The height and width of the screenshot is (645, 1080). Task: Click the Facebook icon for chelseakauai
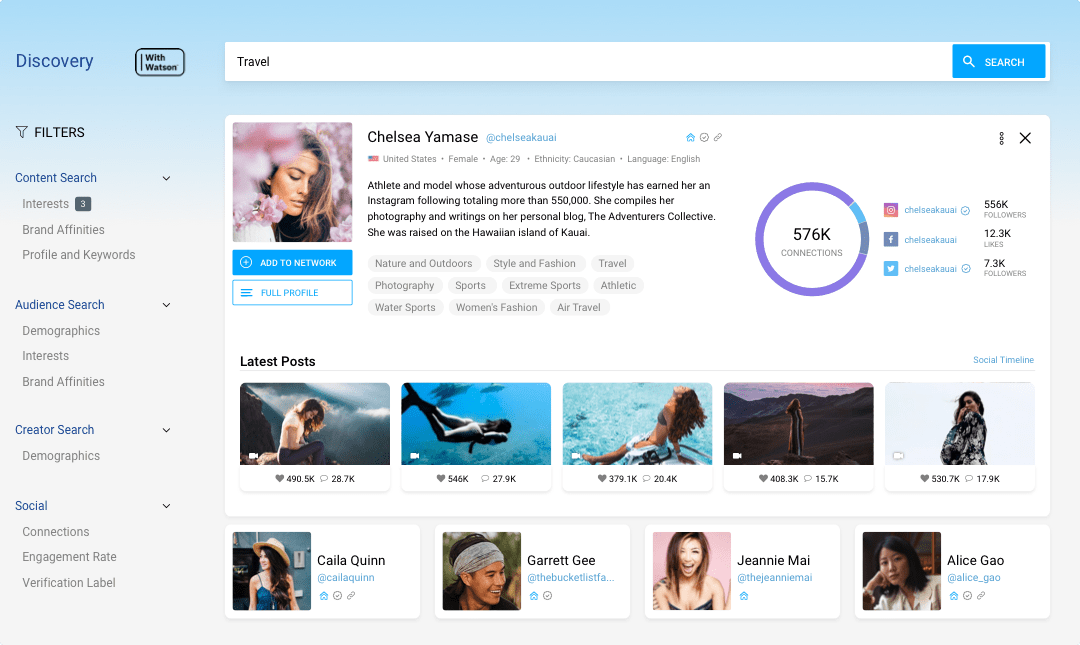point(891,239)
